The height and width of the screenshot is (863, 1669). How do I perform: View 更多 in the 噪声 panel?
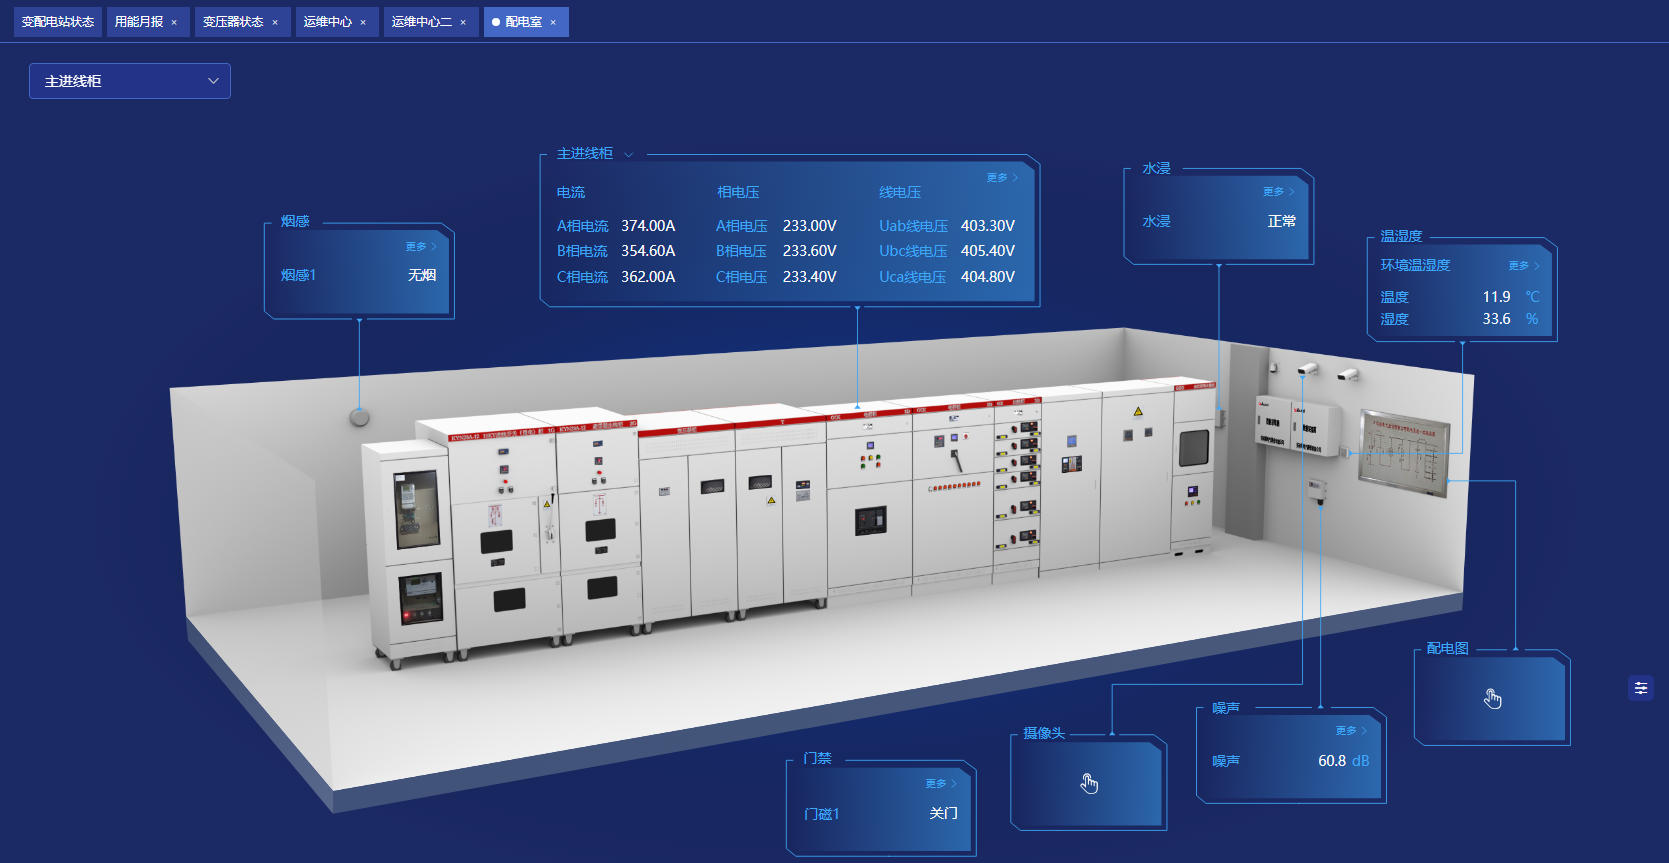(x=1351, y=731)
